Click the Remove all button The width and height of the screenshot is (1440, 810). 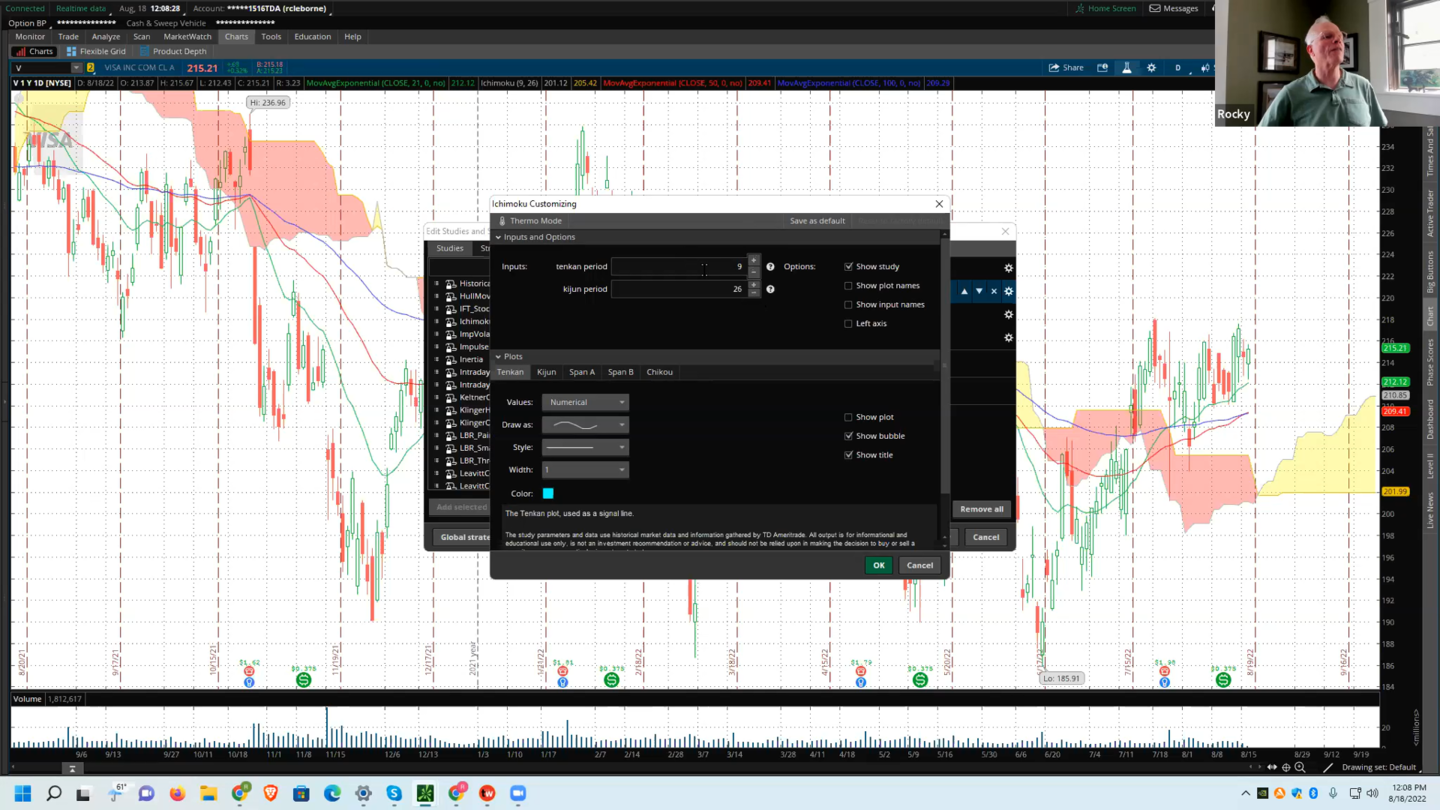(x=980, y=508)
